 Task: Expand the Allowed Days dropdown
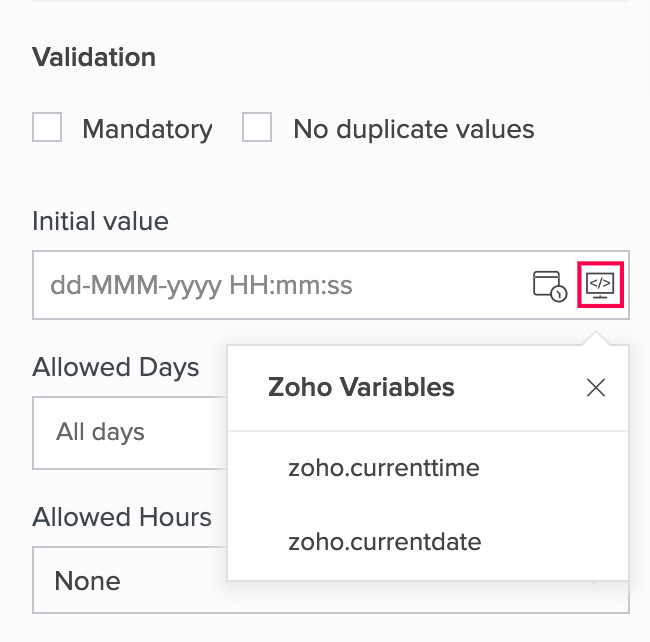point(130,433)
